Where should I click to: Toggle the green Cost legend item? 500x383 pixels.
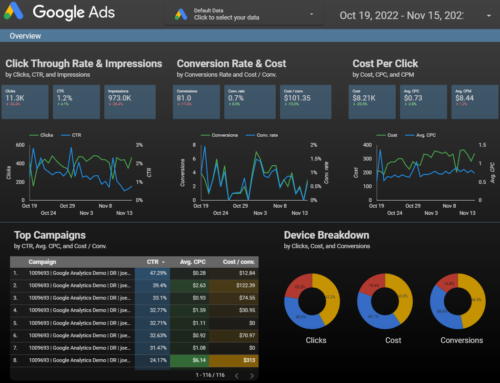coord(387,135)
